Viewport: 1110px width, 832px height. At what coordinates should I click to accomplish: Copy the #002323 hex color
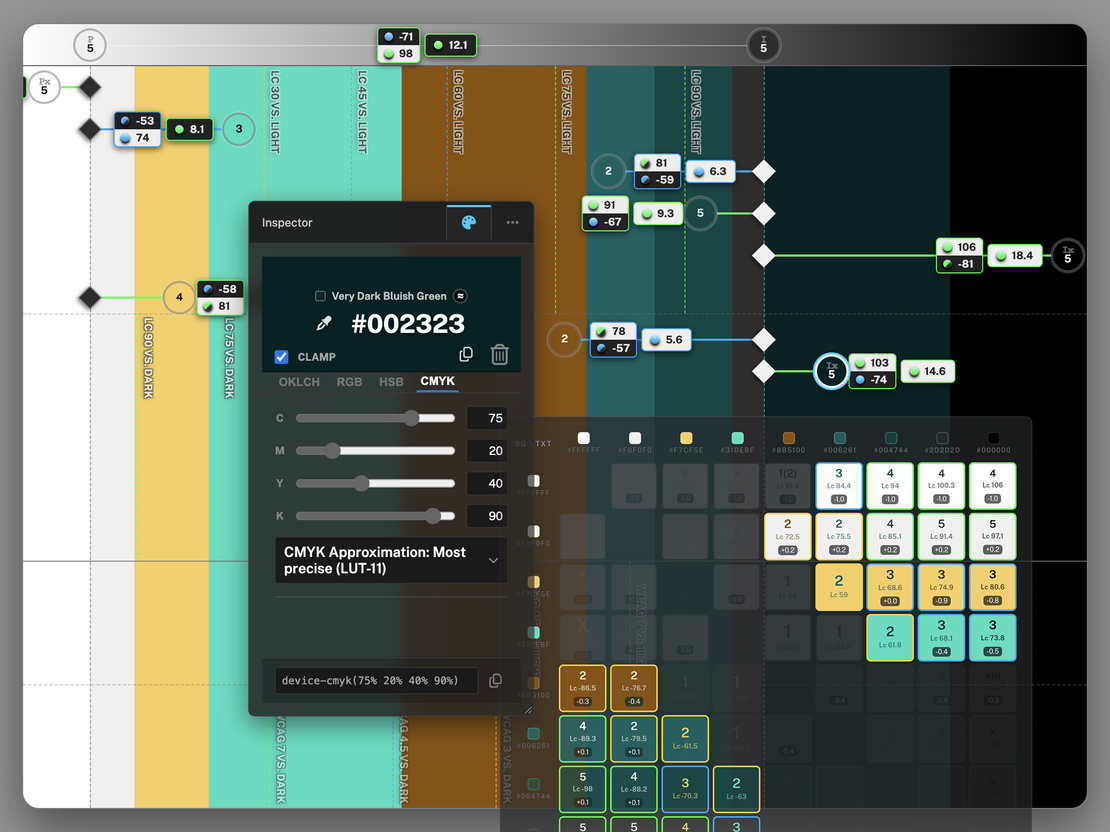tap(466, 354)
